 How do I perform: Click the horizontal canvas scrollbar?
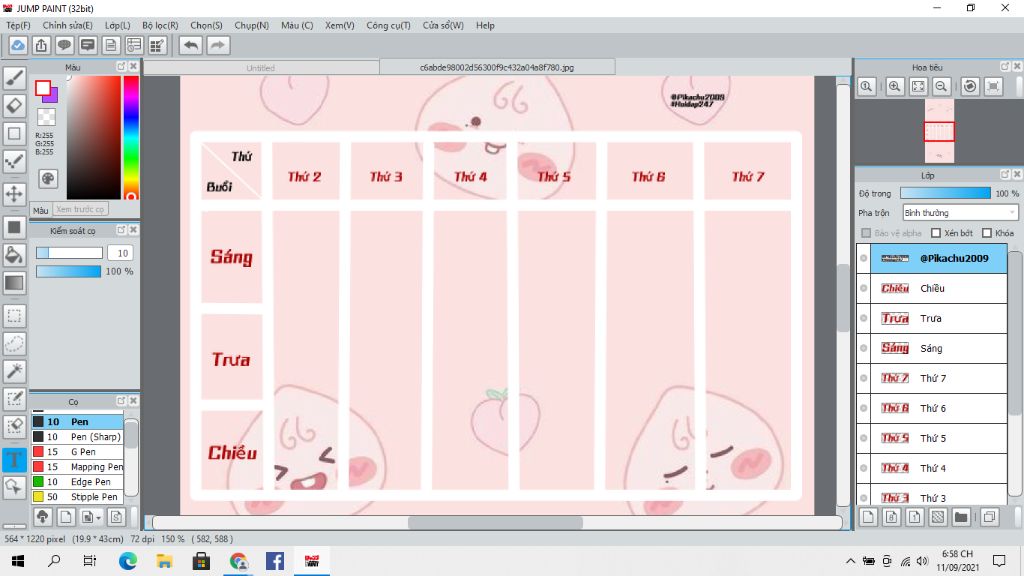[496, 522]
